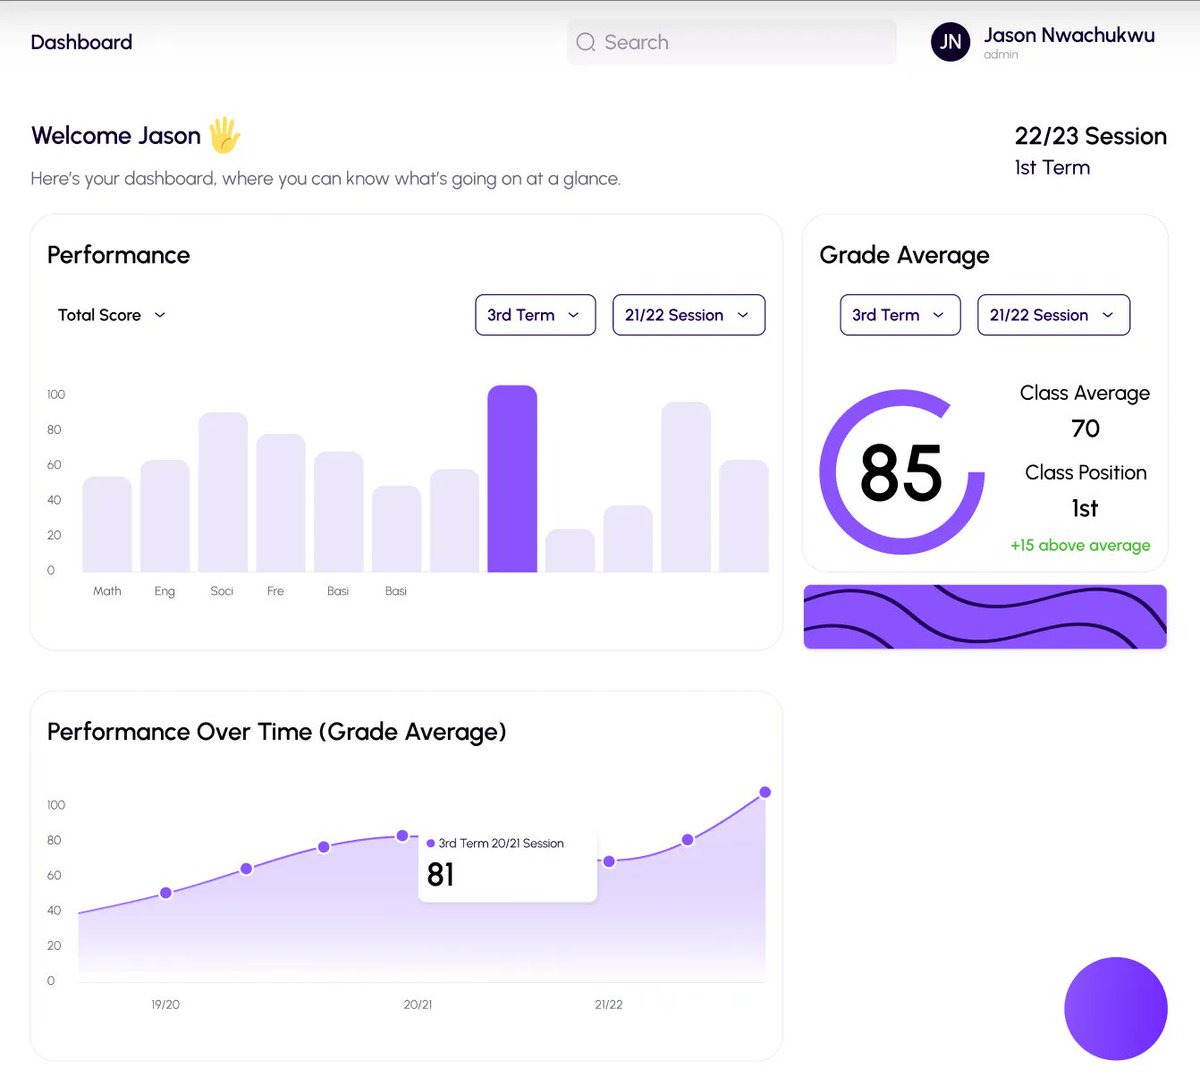The width and height of the screenshot is (1200, 1086).
Task: Click the topmost line chart data point
Action: pos(765,792)
